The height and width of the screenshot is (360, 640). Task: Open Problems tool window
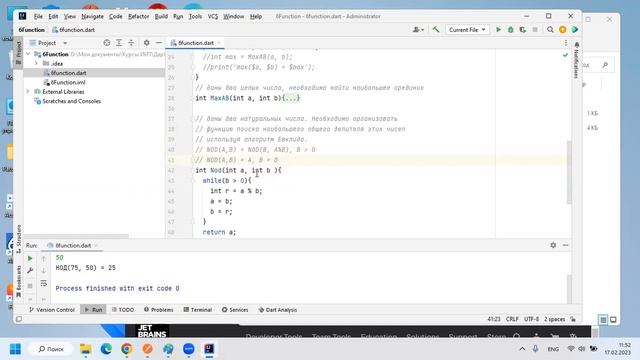[158, 310]
